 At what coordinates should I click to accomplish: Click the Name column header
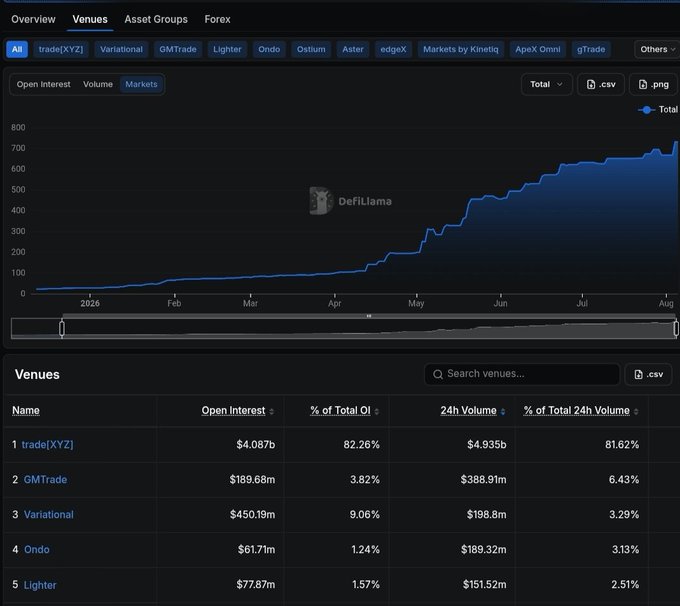[26, 410]
